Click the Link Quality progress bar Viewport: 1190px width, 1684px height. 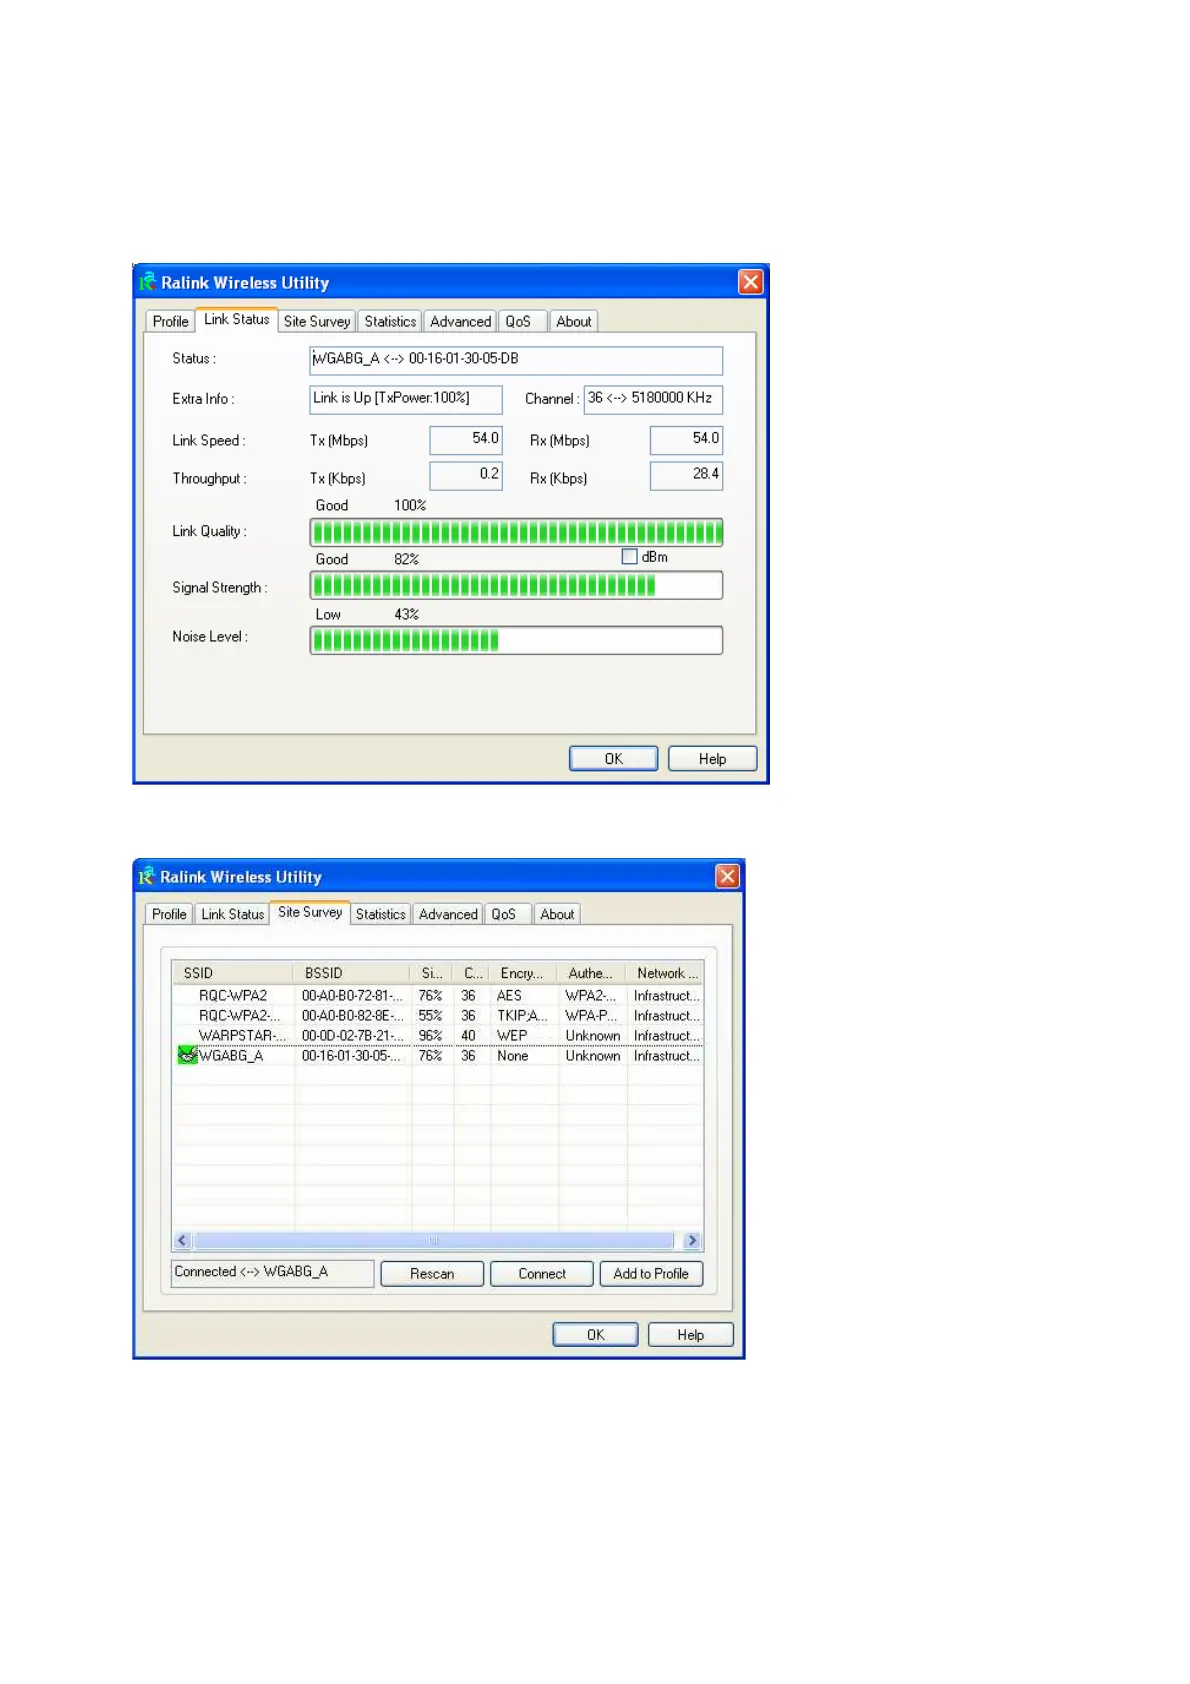tap(516, 532)
